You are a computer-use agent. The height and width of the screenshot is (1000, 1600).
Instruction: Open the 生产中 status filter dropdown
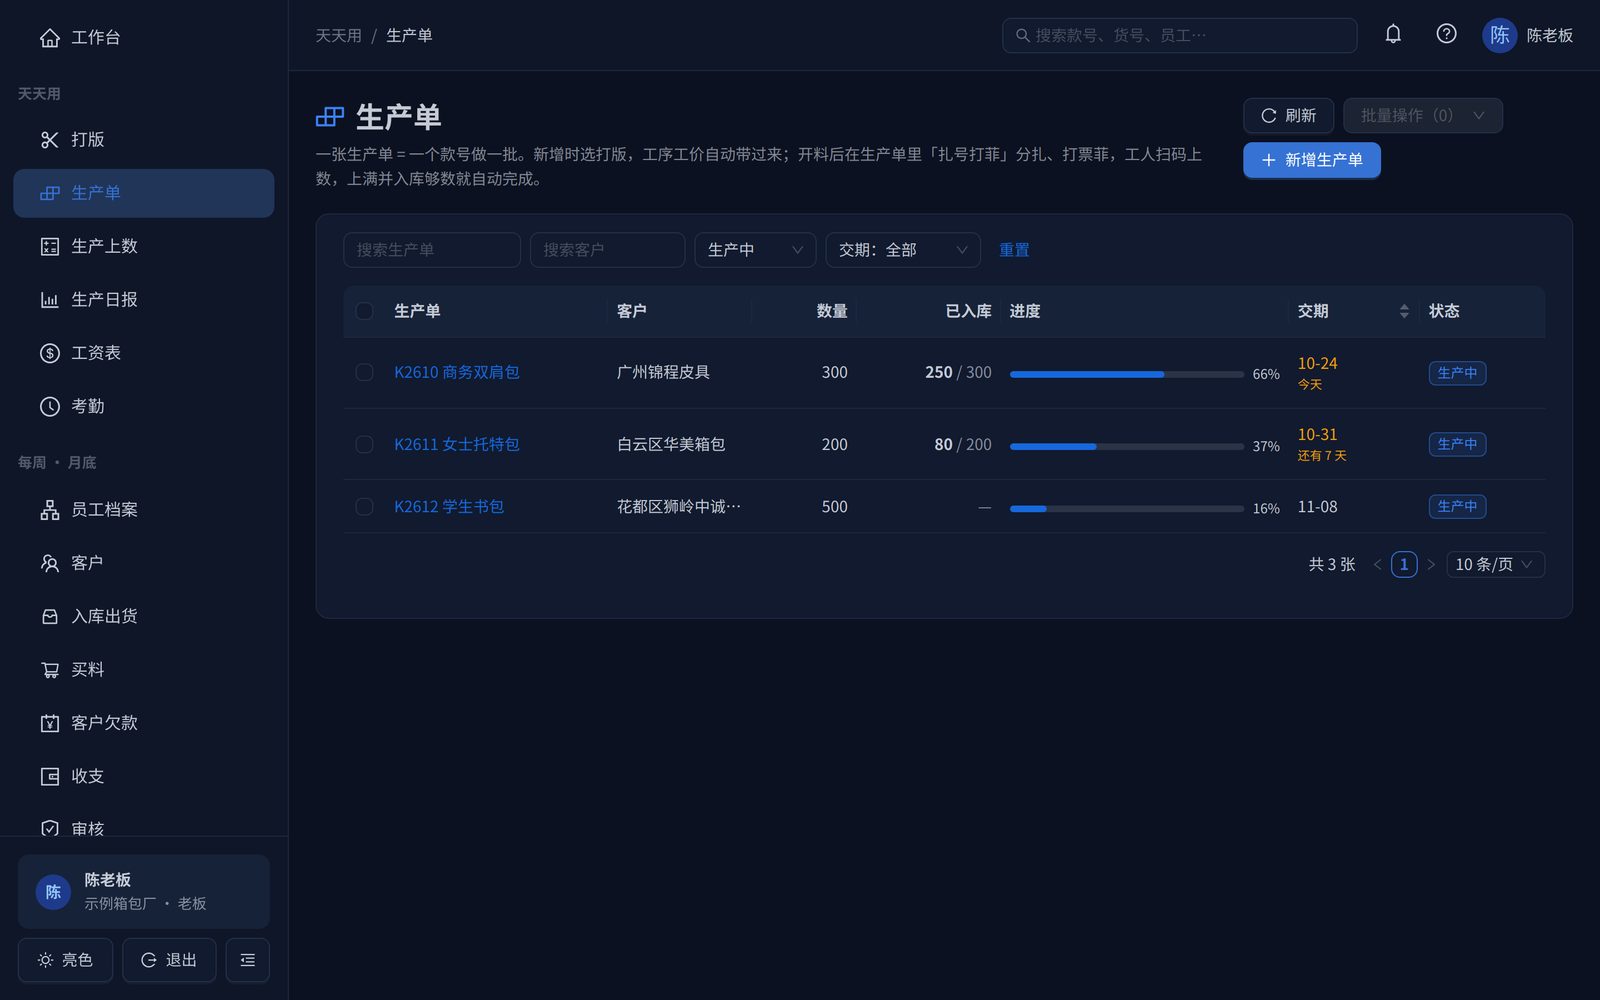coord(755,250)
